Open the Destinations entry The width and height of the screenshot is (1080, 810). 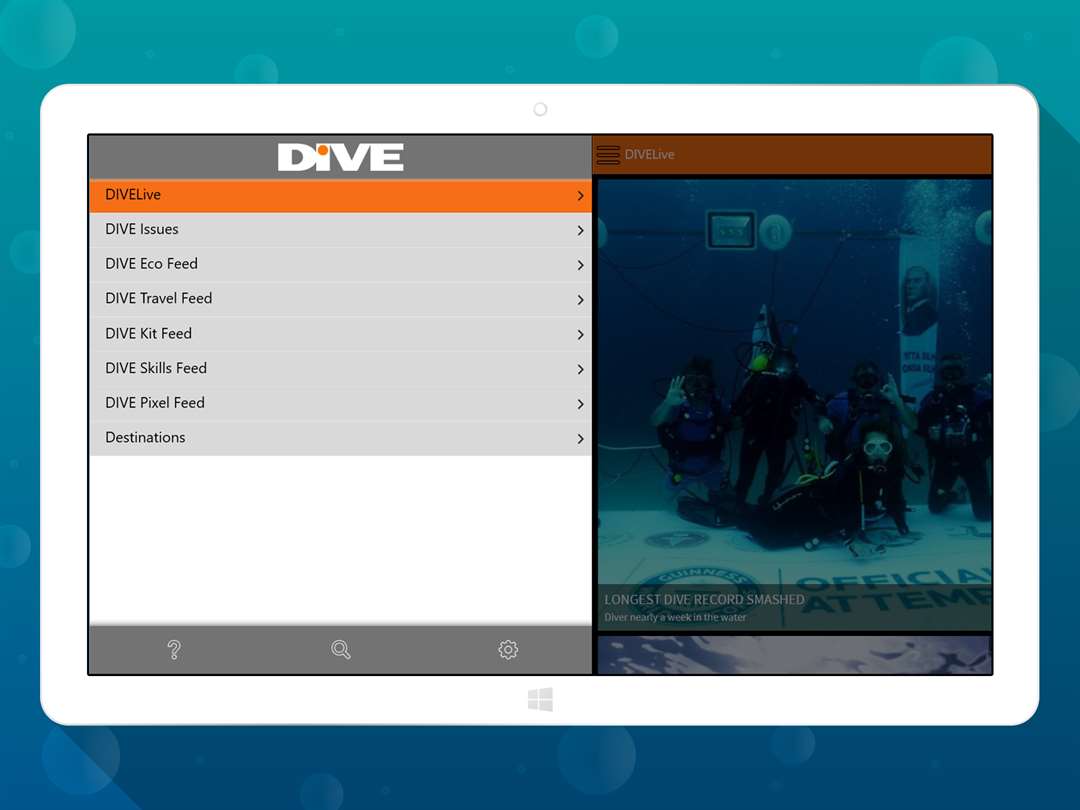340,438
